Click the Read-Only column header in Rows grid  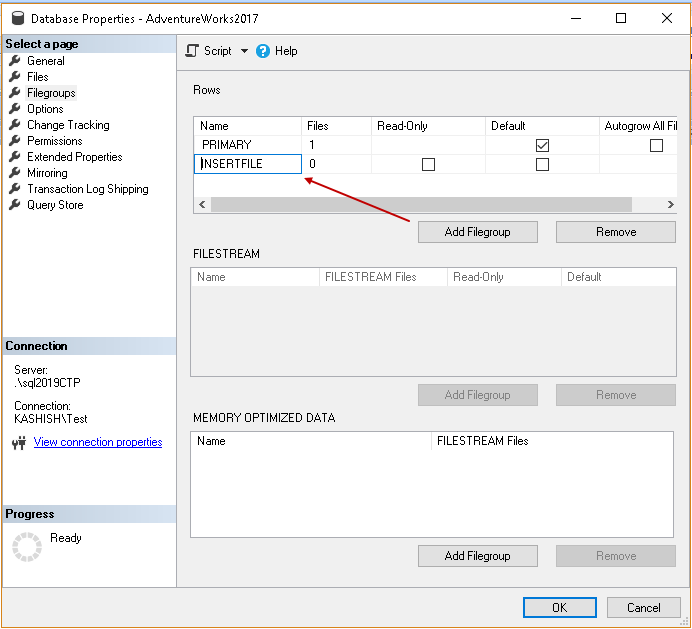coord(428,126)
